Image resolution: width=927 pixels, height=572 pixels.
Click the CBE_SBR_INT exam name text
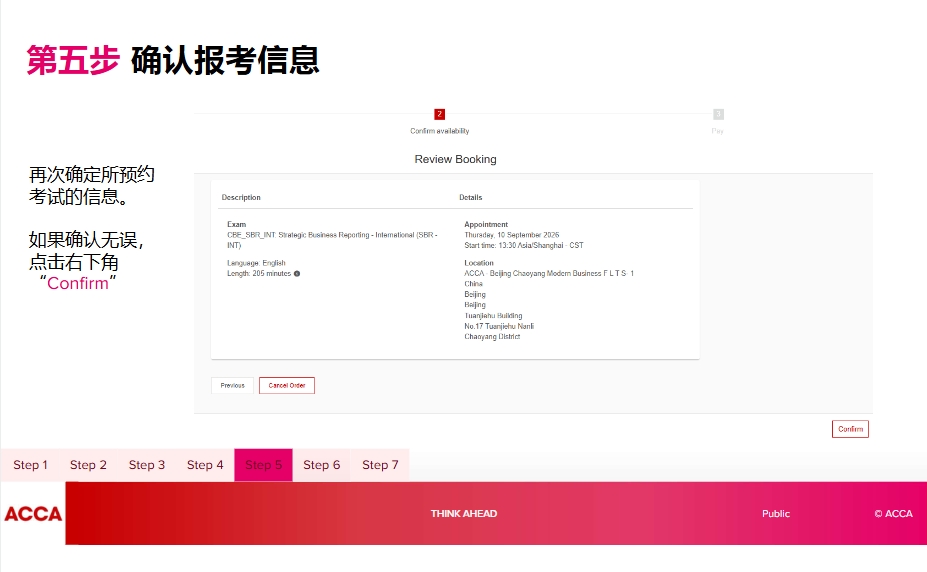[332, 240]
